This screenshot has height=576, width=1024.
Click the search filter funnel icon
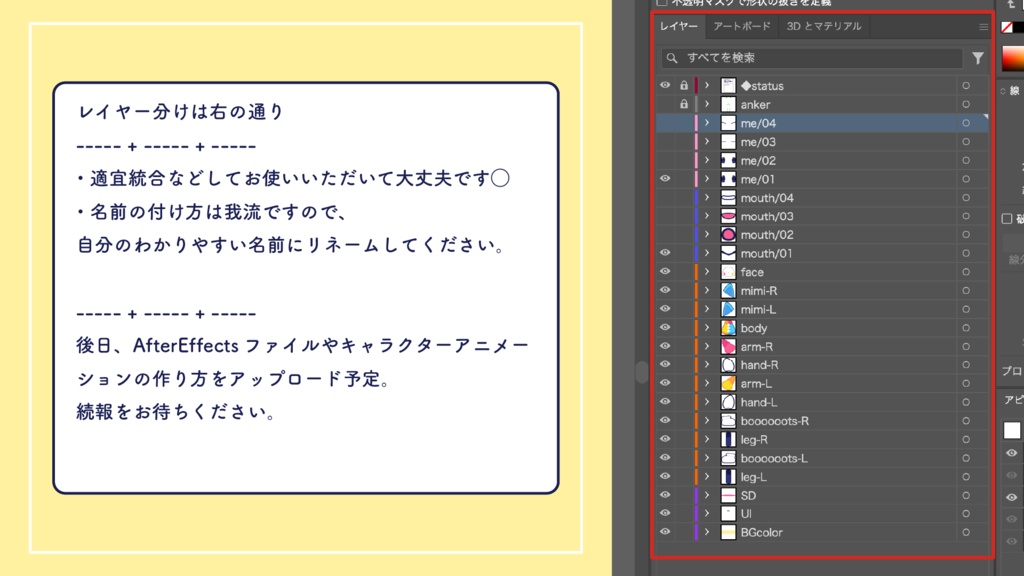pyautogui.click(x=978, y=57)
